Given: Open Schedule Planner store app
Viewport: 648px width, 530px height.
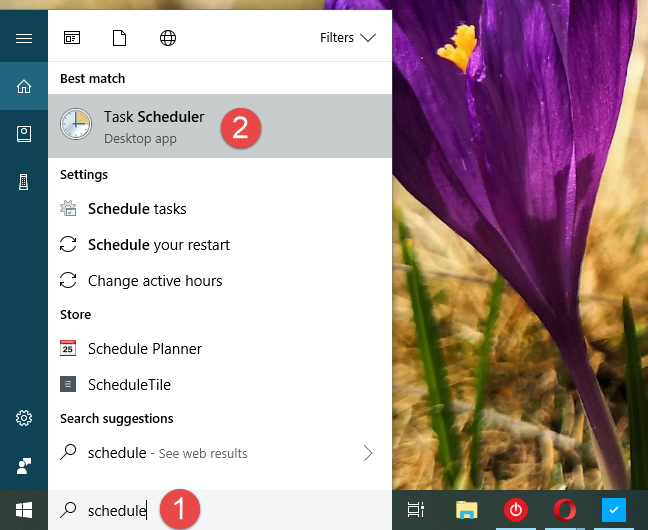Looking at the screenshot, I should click(x=145, y=349).
